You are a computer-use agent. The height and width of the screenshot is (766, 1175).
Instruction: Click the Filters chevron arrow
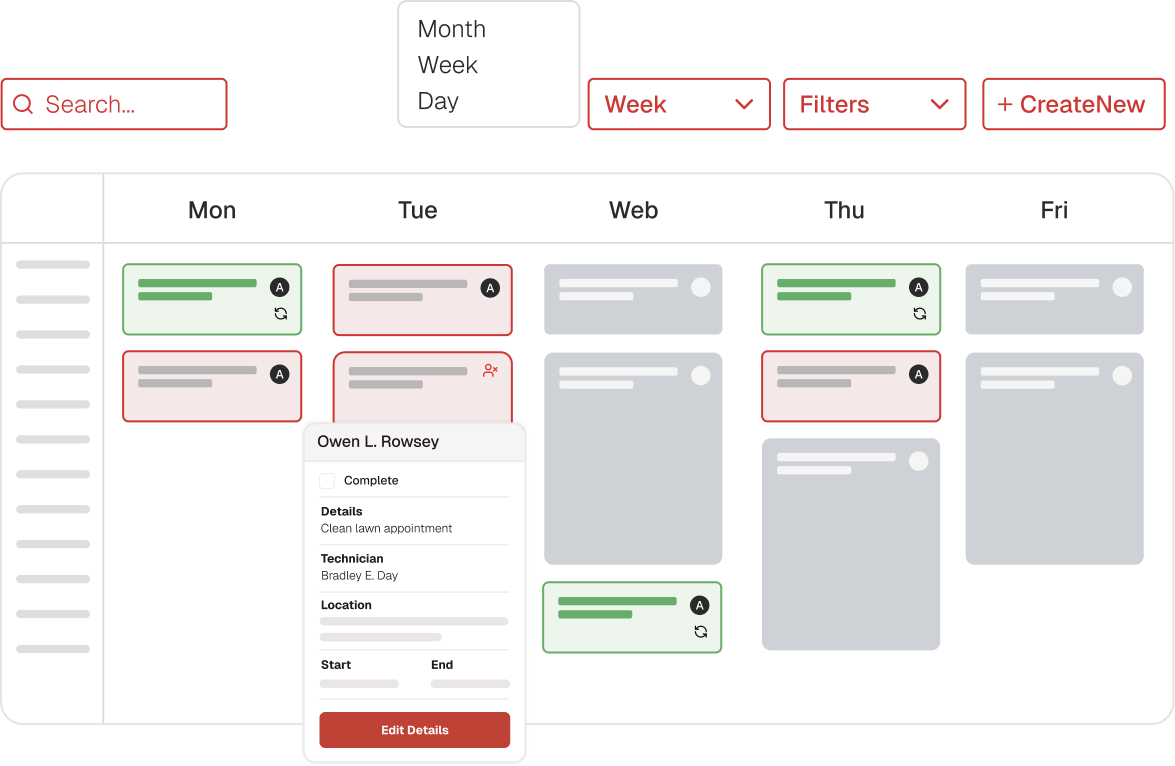click(939, 105)
